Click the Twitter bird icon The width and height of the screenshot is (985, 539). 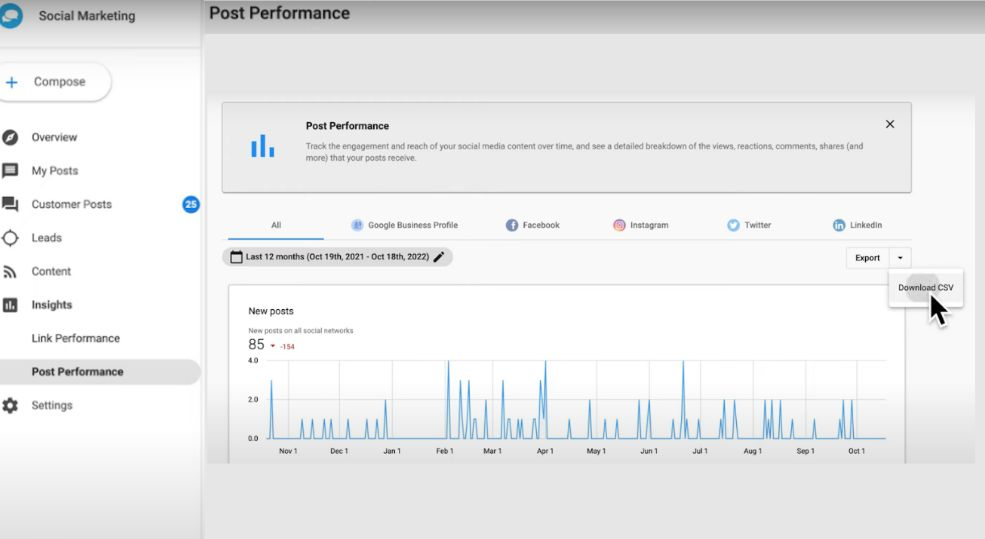[733, 225]
